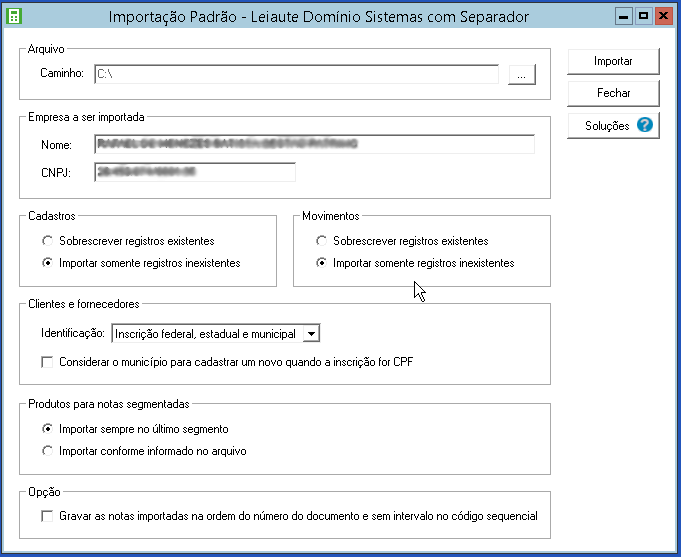Click the Nome text field
The height and width of the screenshot is (557, 681).
(x=314, y=145)
